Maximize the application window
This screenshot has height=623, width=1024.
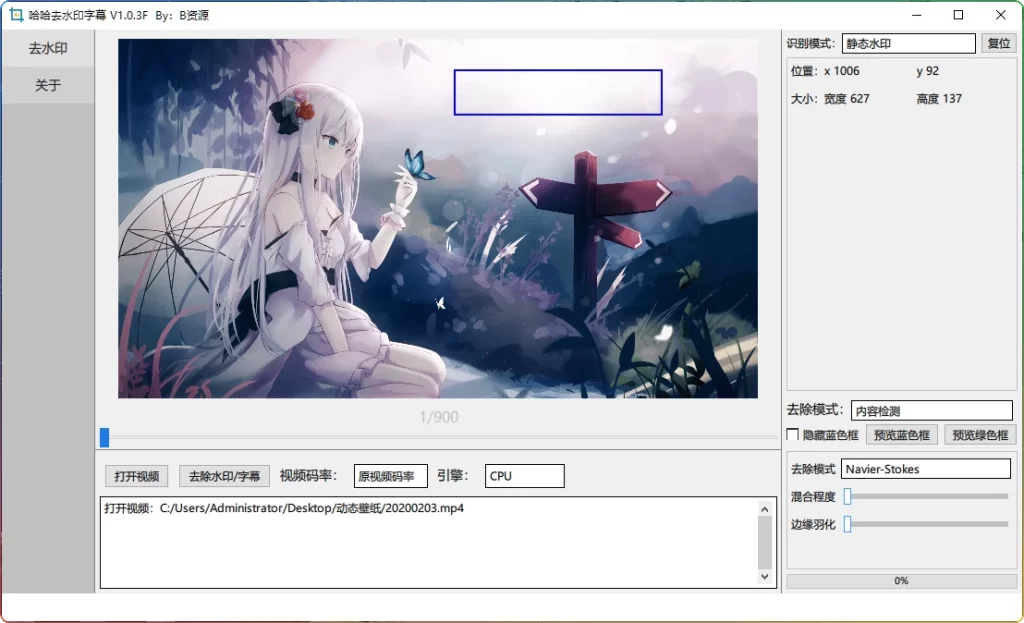(x=958, y=15)
